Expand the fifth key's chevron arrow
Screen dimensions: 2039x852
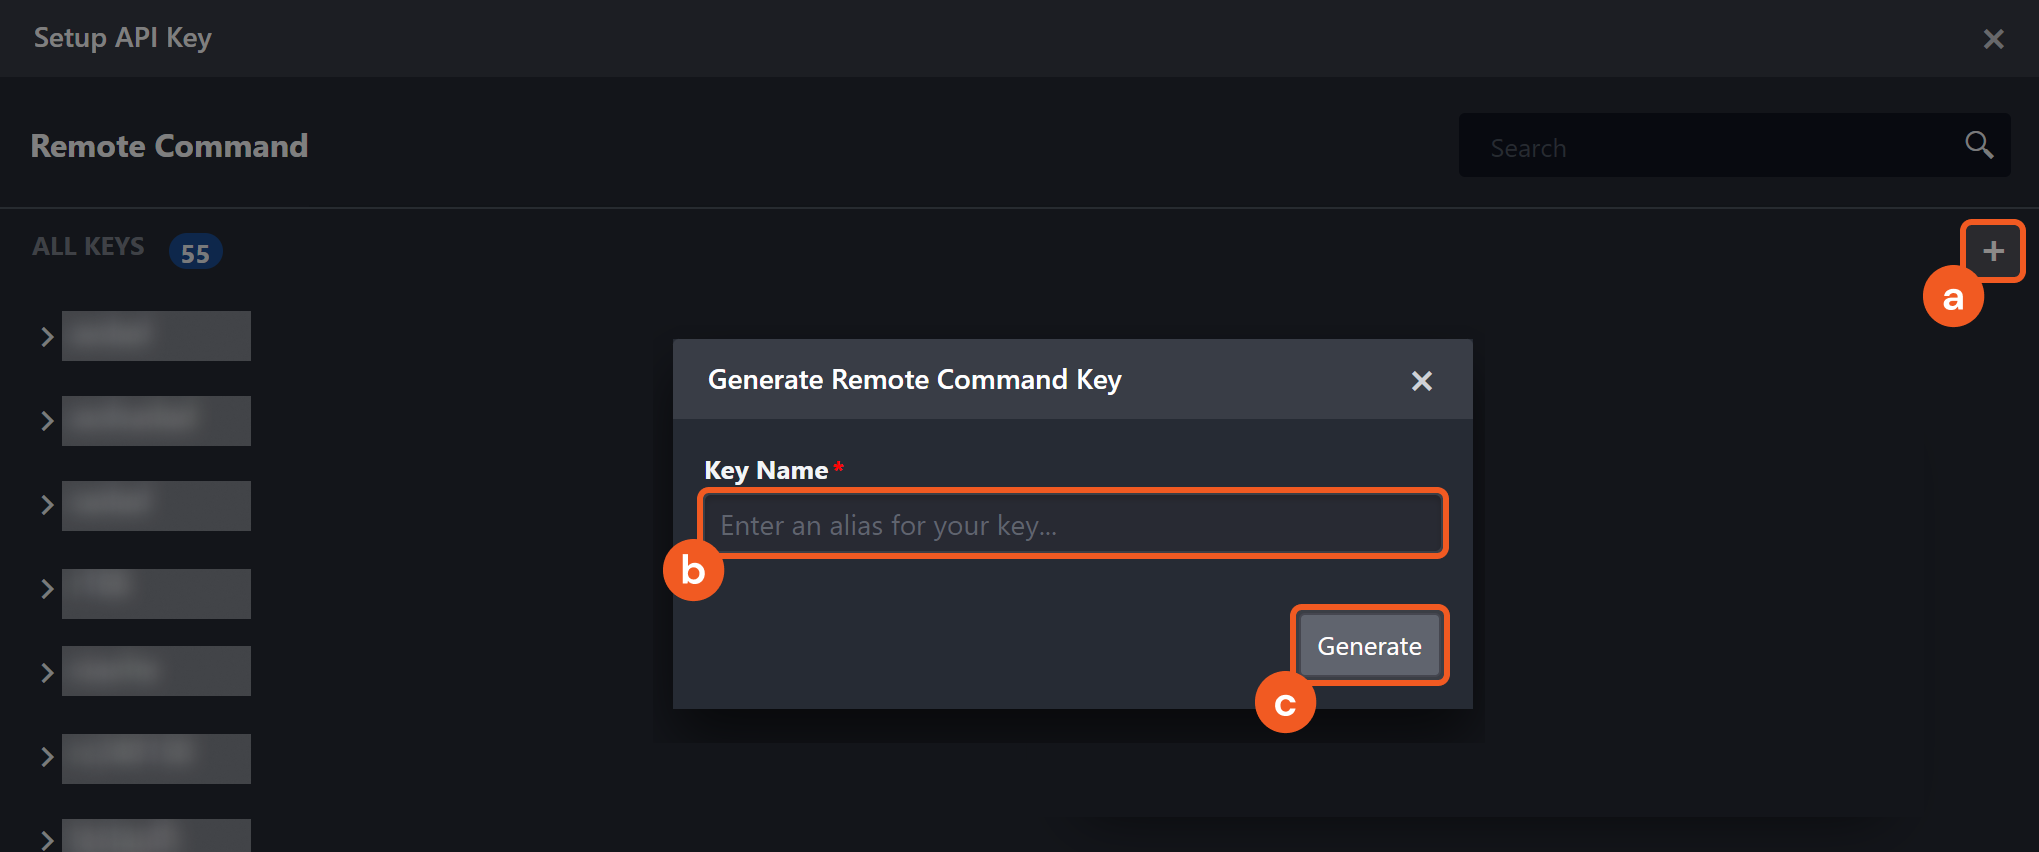[46, 673]
